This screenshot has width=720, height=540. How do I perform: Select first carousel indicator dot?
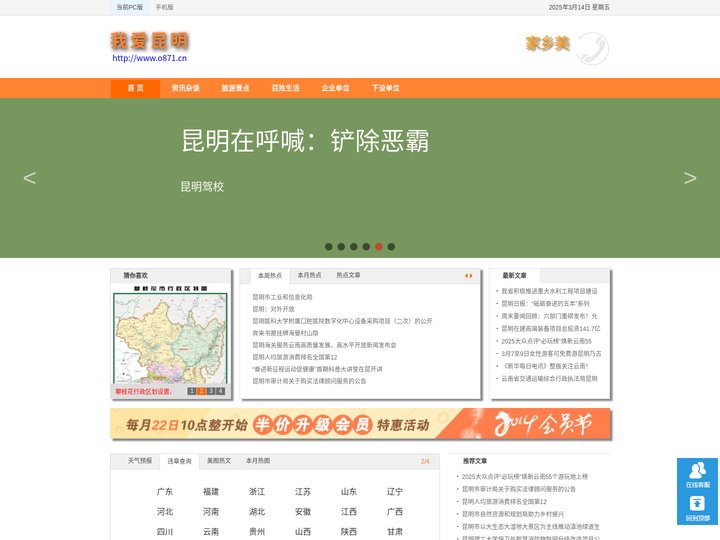pos(329,247)
